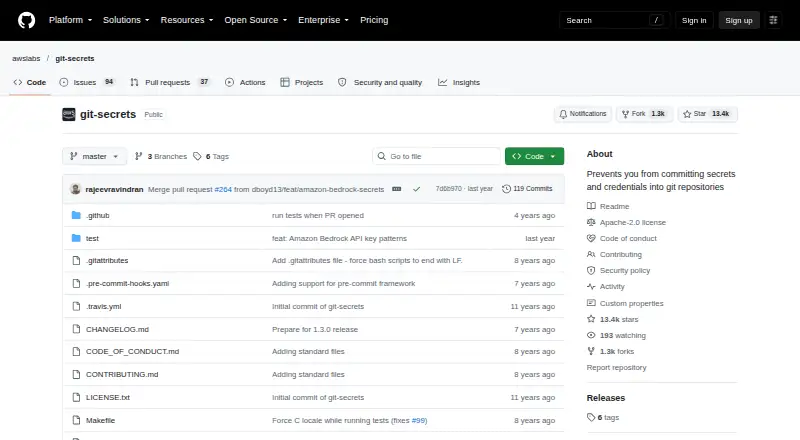Image resolution: width=800 pixels, height=440 pixels.
Task: Click the Notifications button
Action: pyautogui.click(x=583, y=114)
